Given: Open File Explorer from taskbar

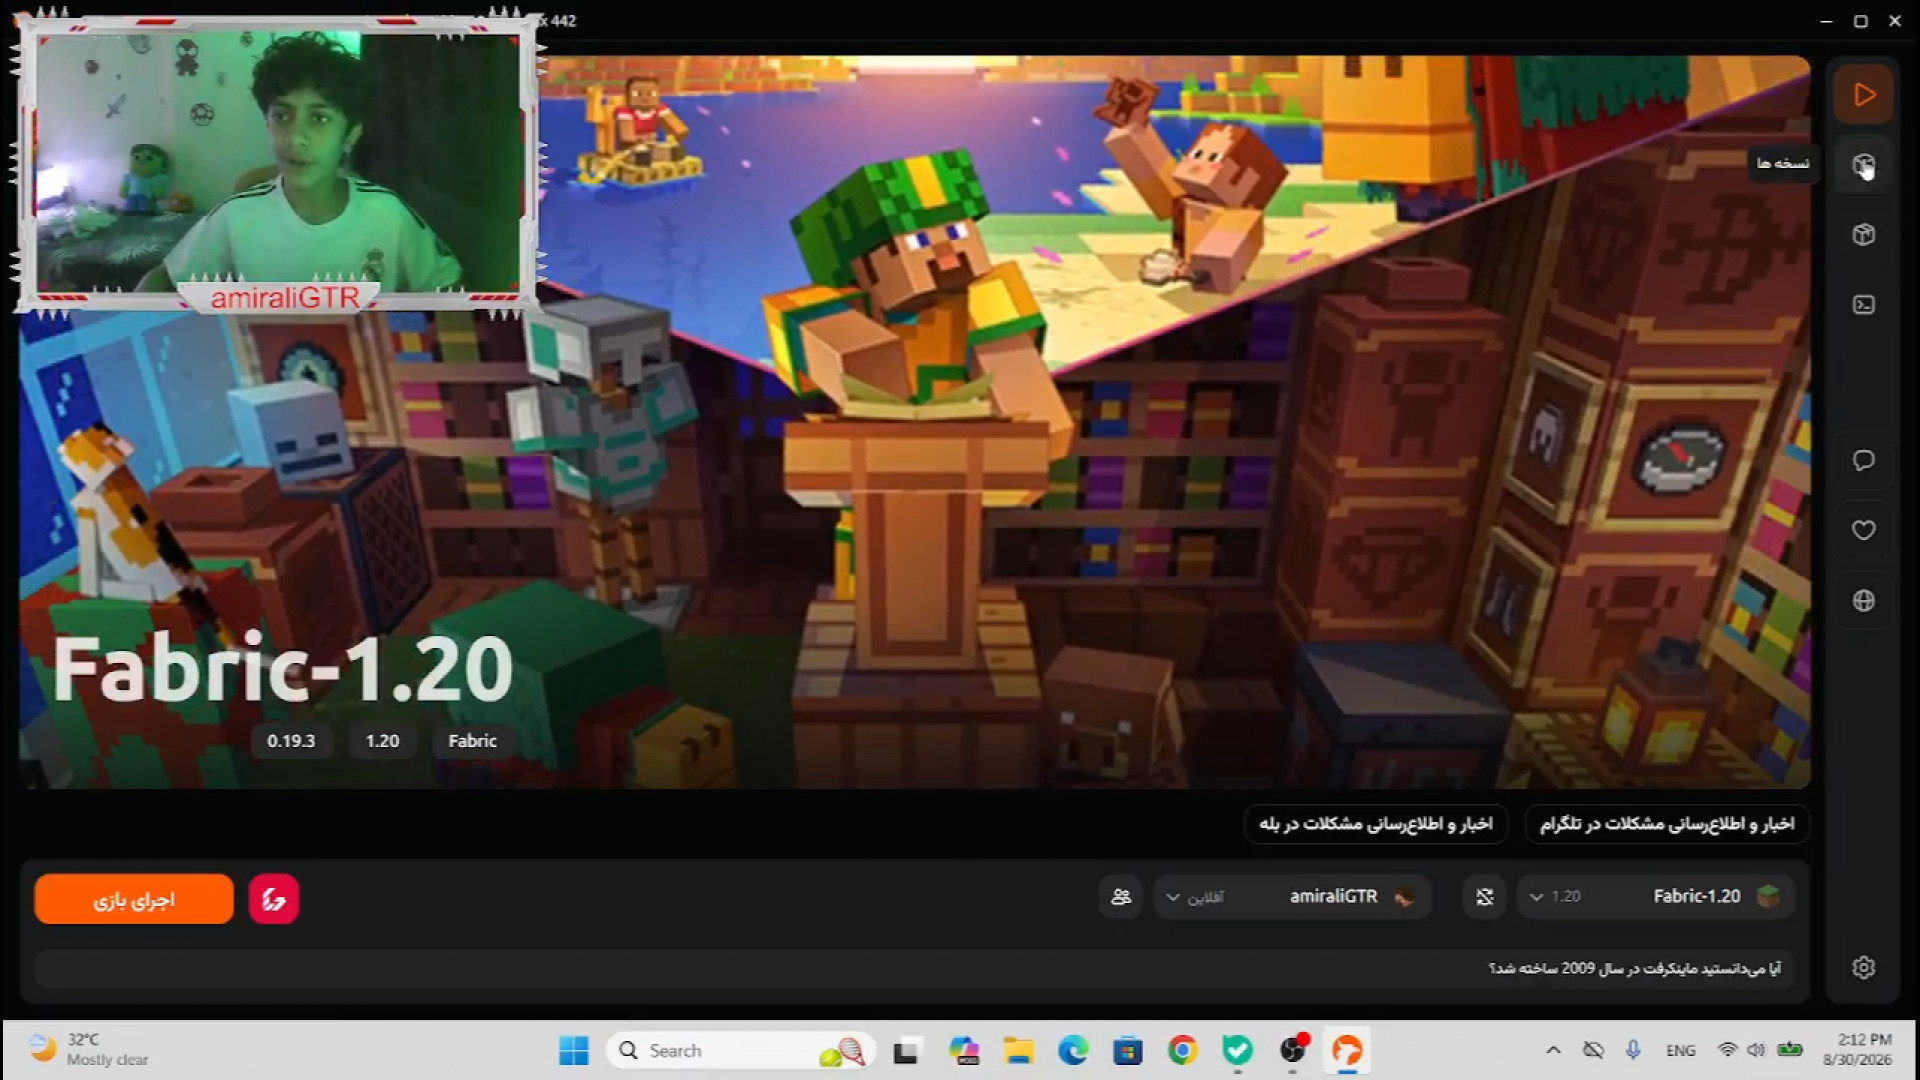Looking at the screenshot, I should [x=1019, y=1050].
